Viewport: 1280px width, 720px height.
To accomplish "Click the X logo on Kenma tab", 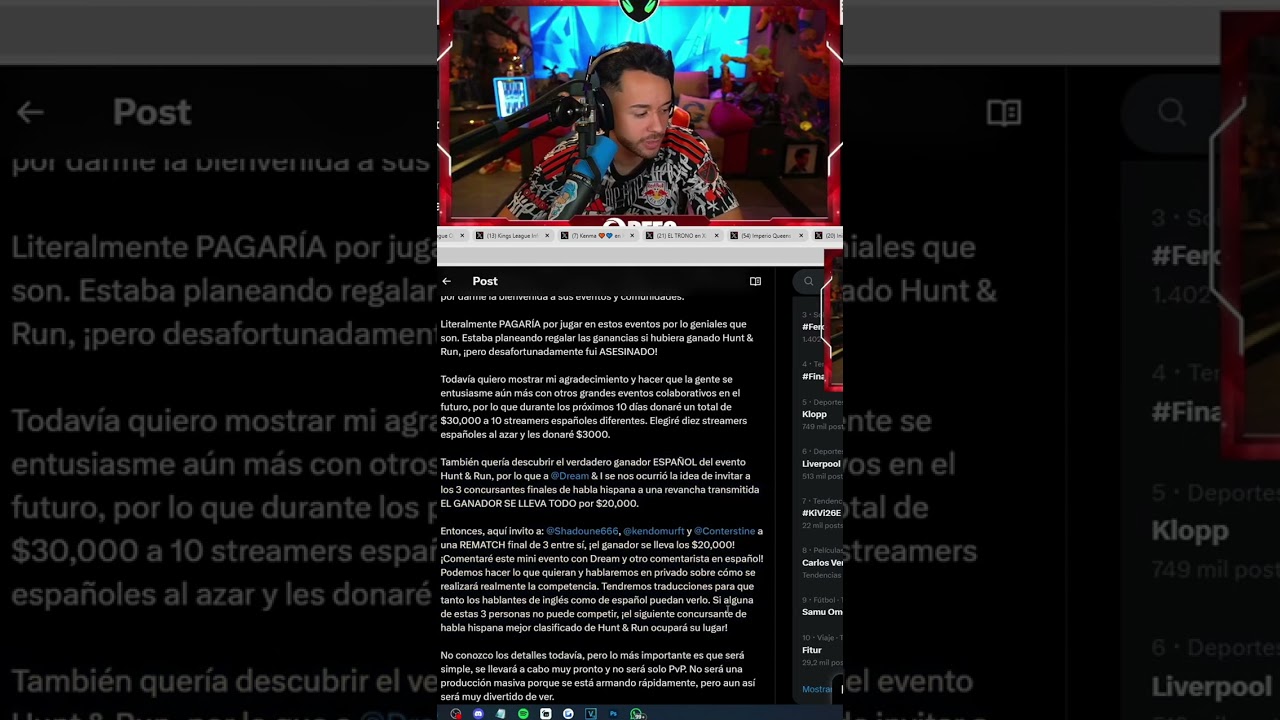I will click(565, 236).
